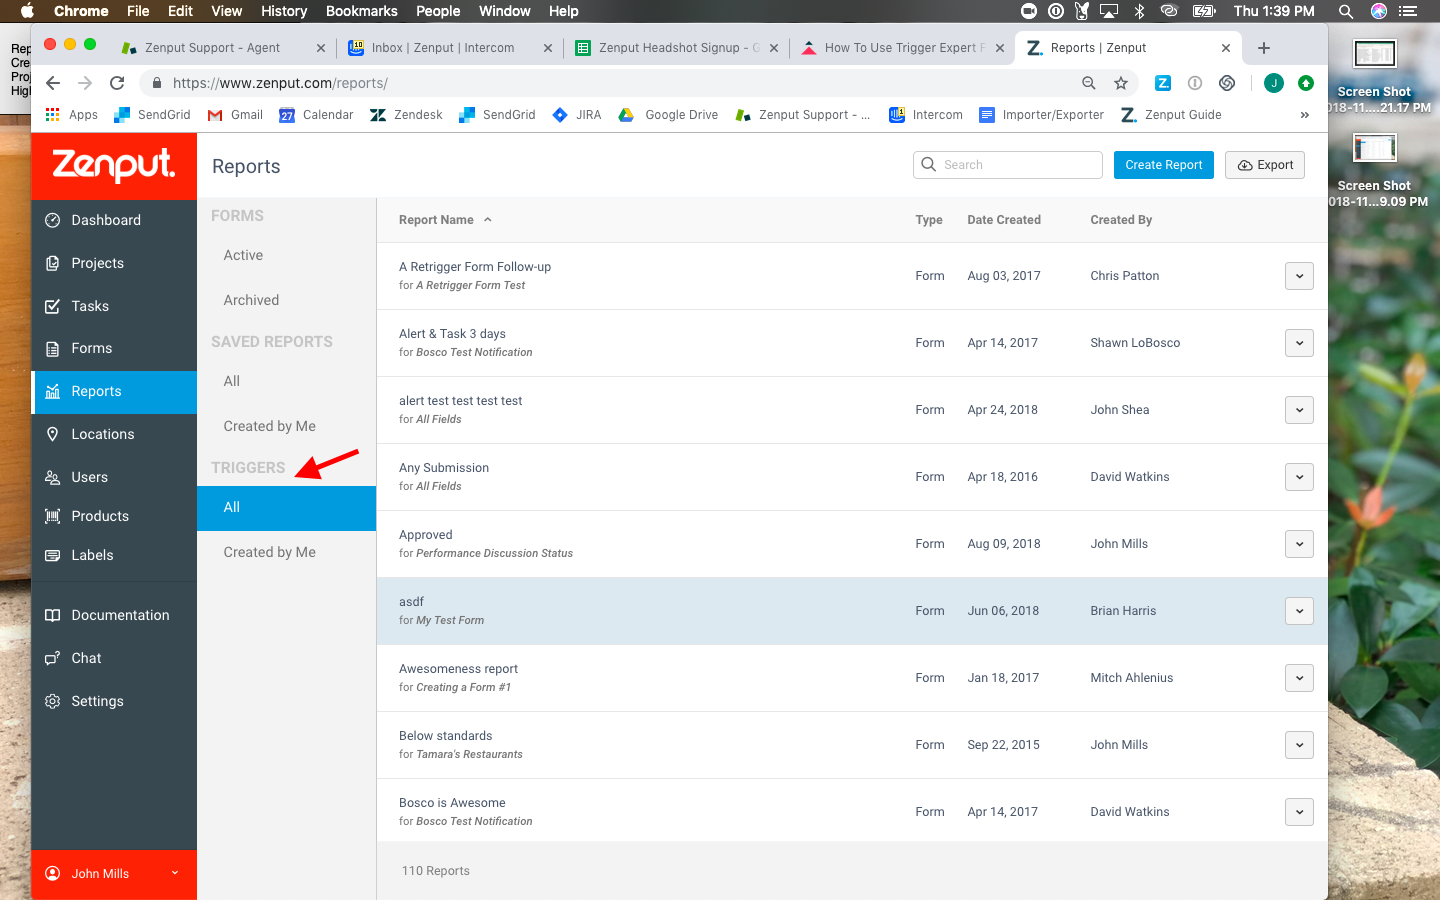Select Active under Forms

click(243, 255)
